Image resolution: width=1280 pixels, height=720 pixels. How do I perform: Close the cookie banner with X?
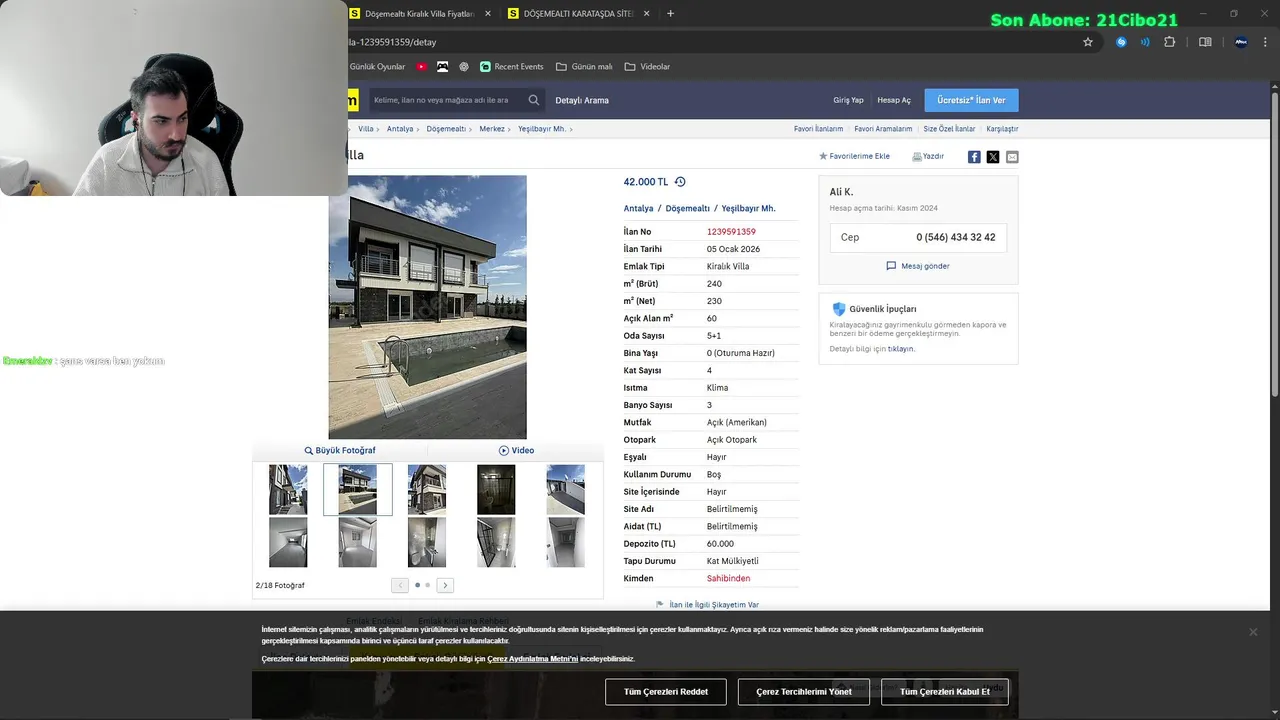point(1253,632)
